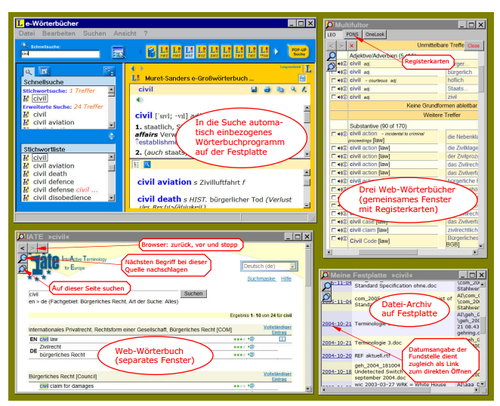Click the Multifultor stop (red X) button

coord(351,46)
